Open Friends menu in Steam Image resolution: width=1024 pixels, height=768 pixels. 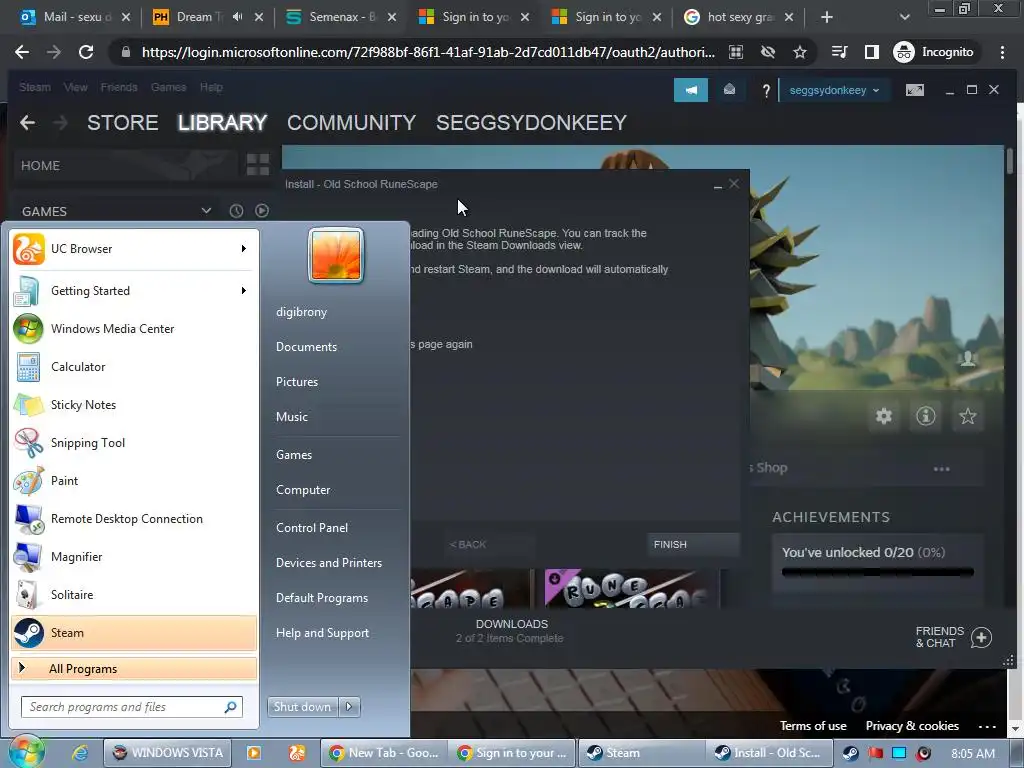point(119,87)
